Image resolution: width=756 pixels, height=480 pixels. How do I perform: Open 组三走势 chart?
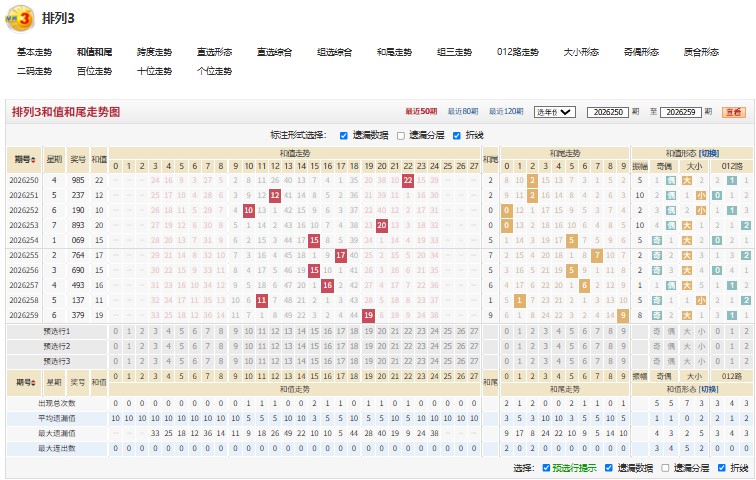[454, 52]
